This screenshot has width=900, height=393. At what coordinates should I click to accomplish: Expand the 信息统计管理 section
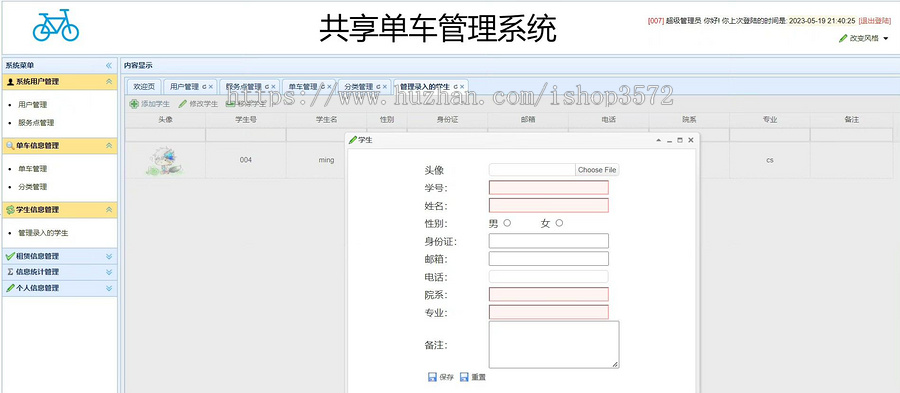coord(108,272)
